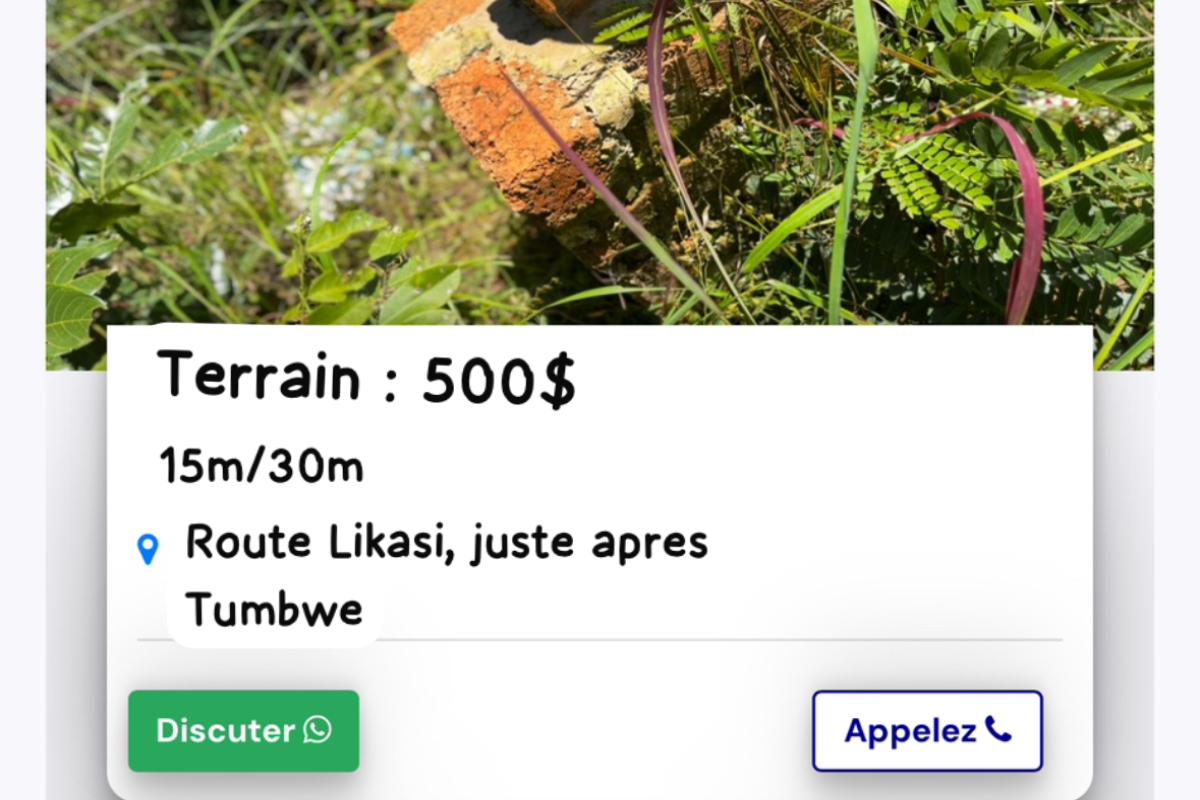Click the Discuter text label
Image resolution: width=1200 pixels, height=800 pixels.
225,731
